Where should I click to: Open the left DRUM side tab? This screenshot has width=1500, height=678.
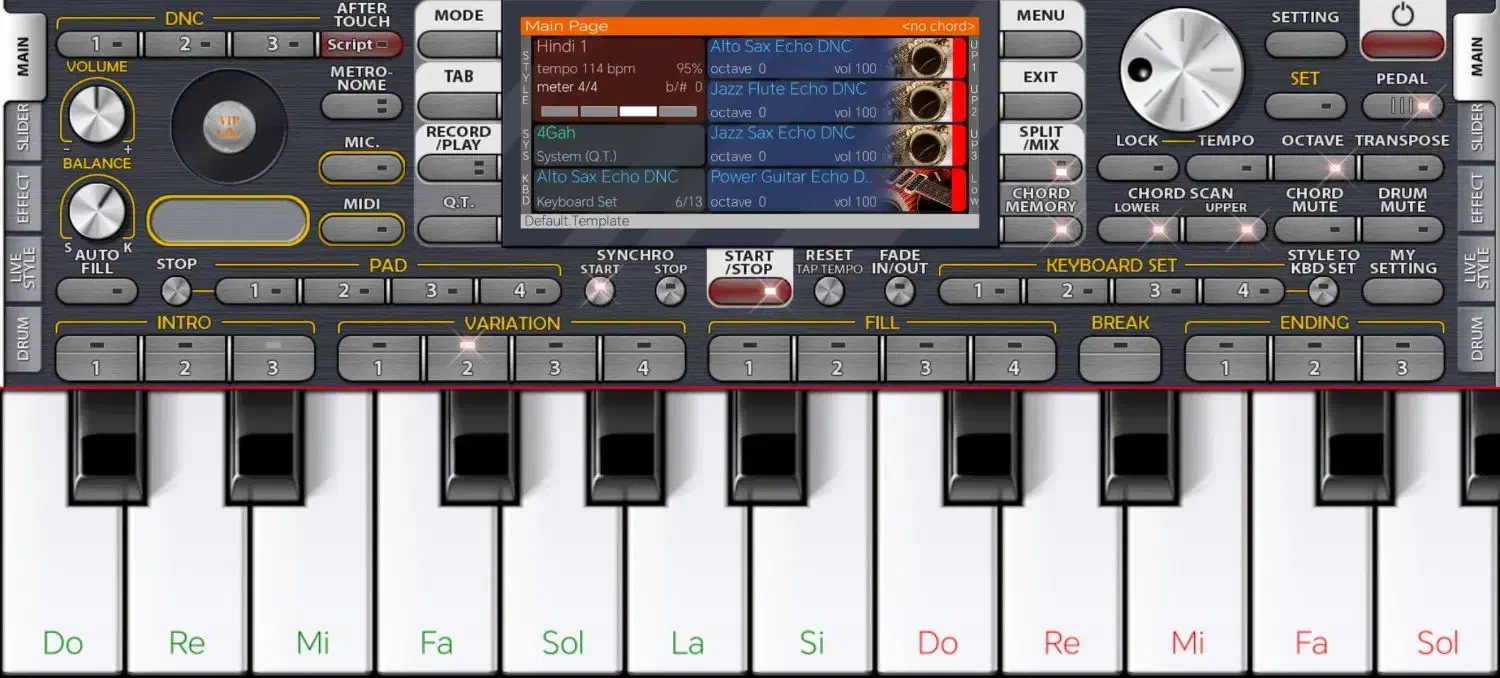click(22, 339)
